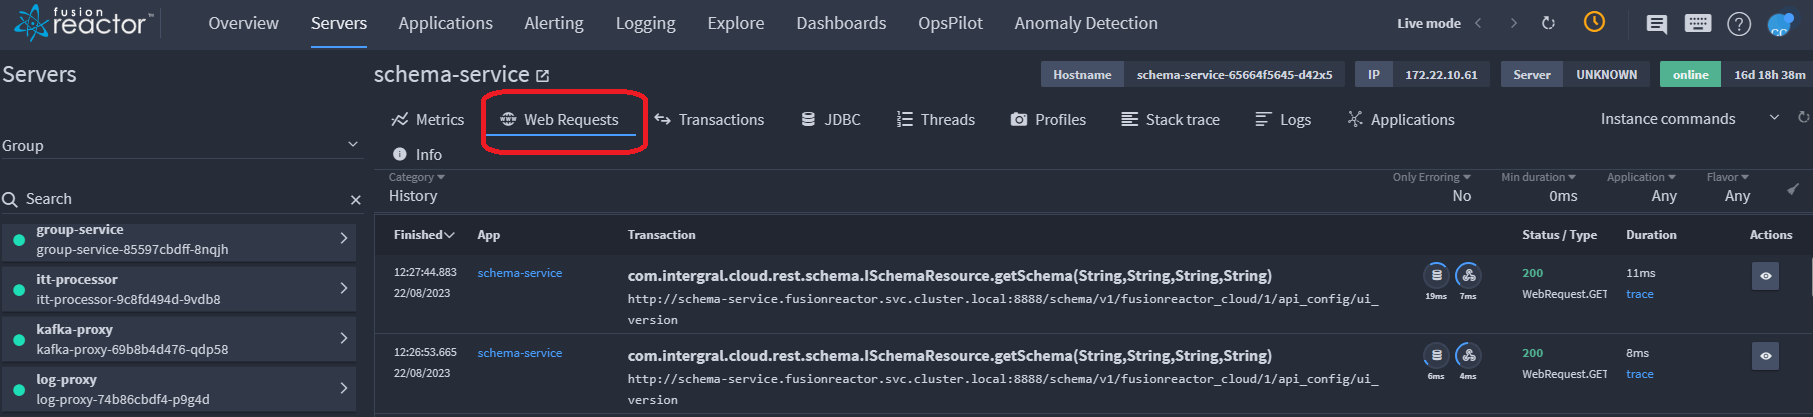This screenshot has height=417, width=1813.
Task: Expand log-proxy server chevron
Action: (343, 388)
